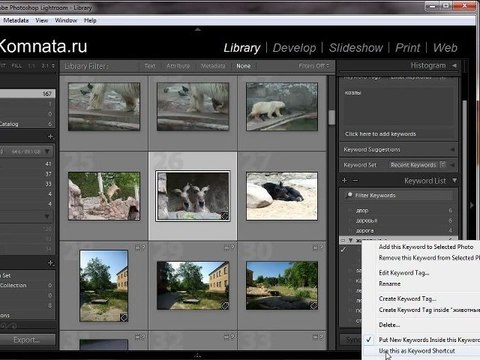Select the catalog row showing 167 photos
This screenshot has width=480, height=360.
[27, 94]
